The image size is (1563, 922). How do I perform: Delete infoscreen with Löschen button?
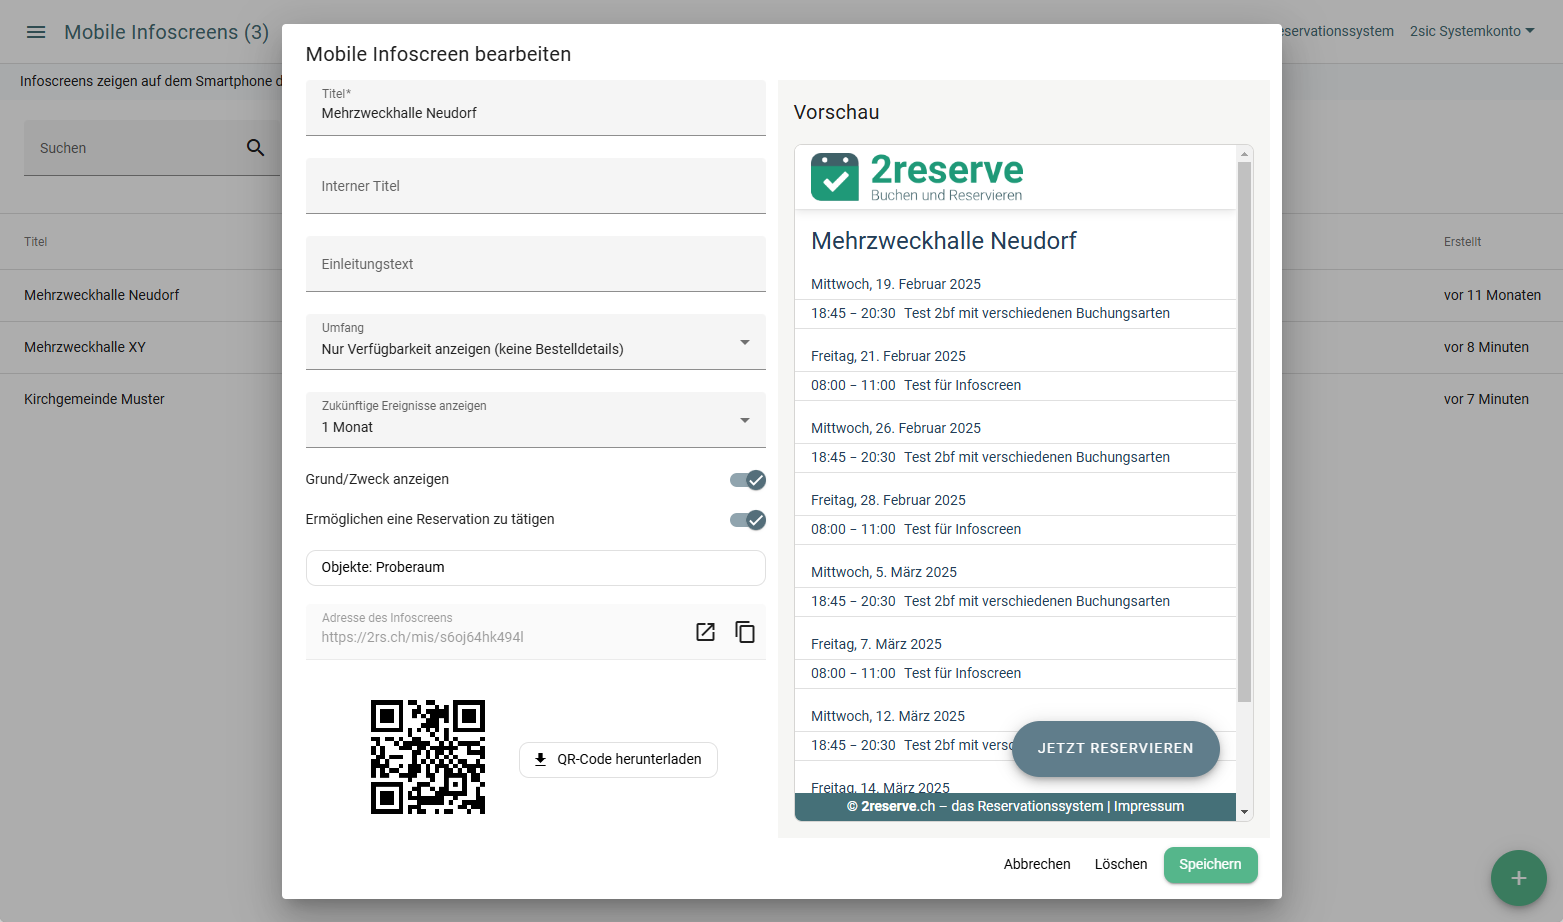click(1120, 865)
